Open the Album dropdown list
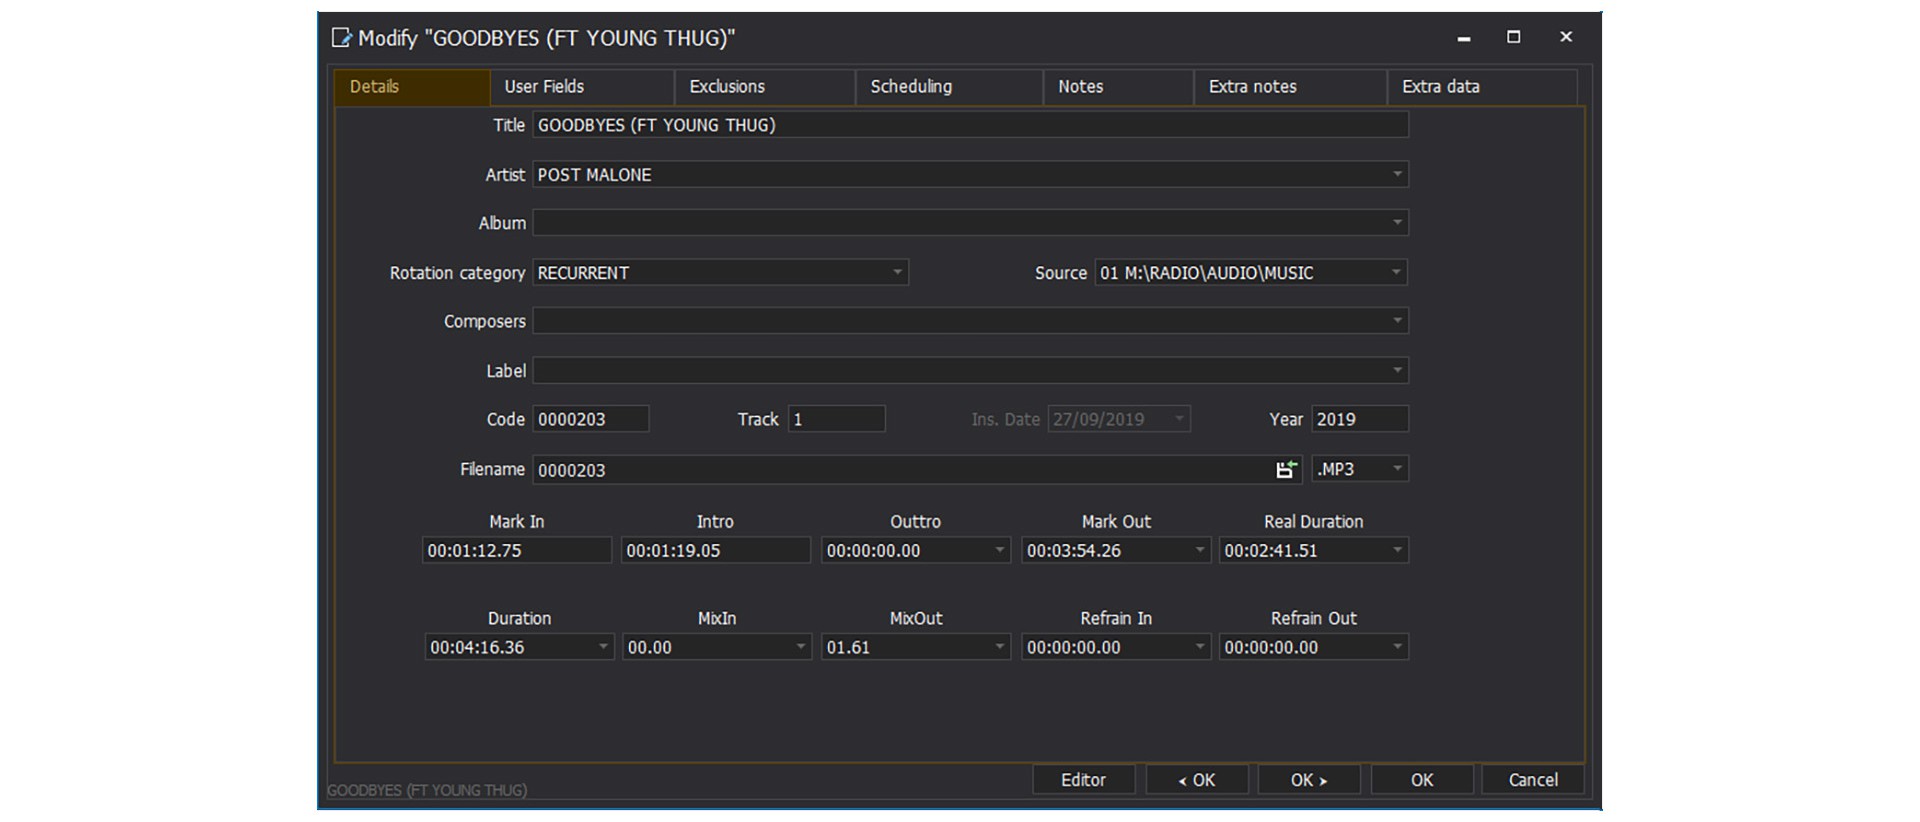The image size is (1920, 822). tap(1397, 222)
